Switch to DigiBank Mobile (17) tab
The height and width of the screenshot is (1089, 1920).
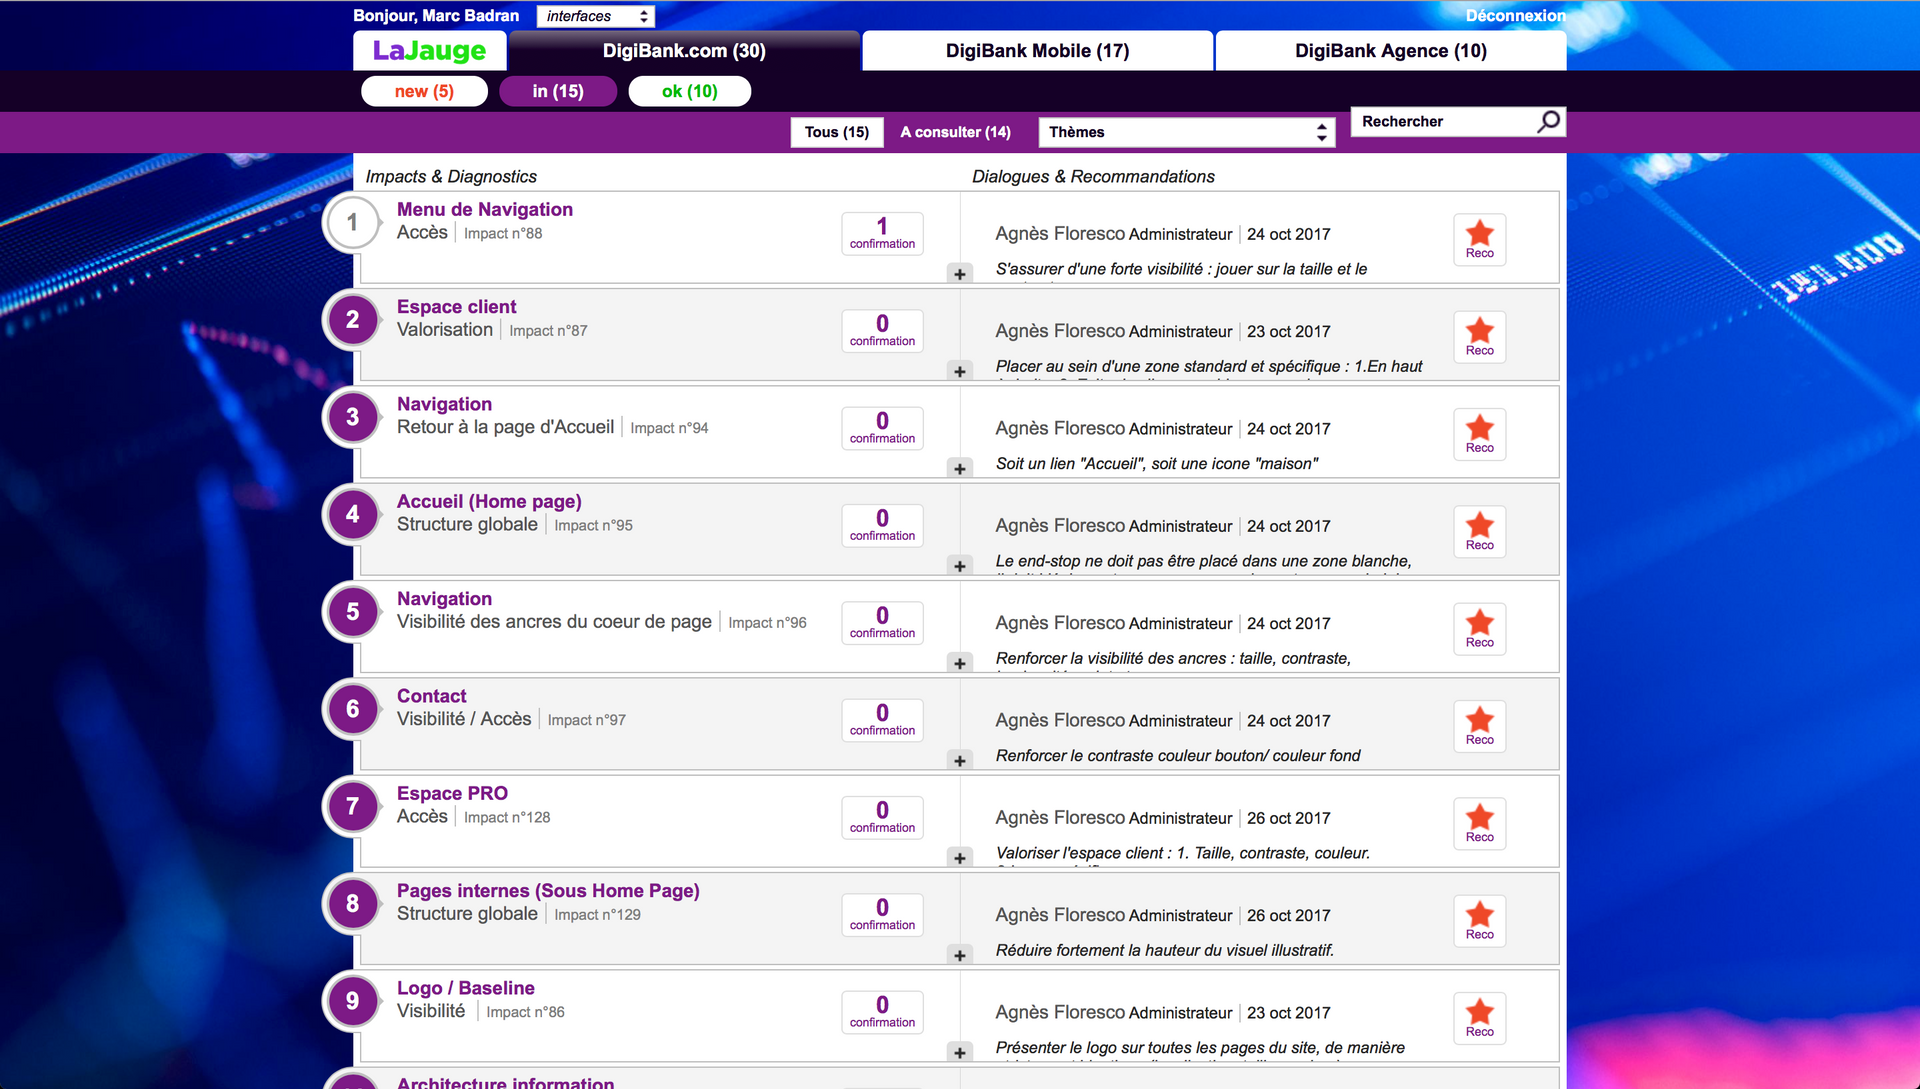pyautogui.click(x=1037, y=51)
